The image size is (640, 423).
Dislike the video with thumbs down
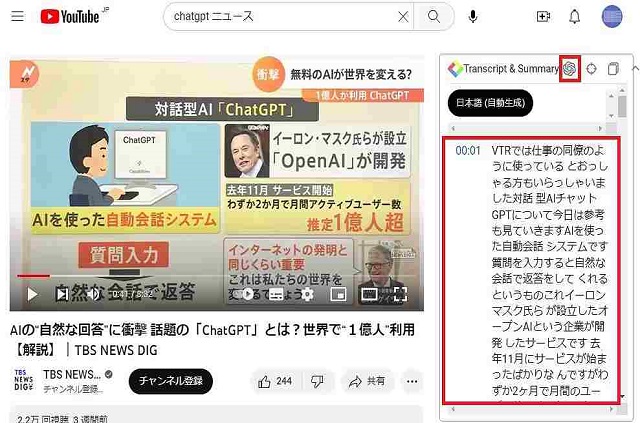click(x=317, y=381)
